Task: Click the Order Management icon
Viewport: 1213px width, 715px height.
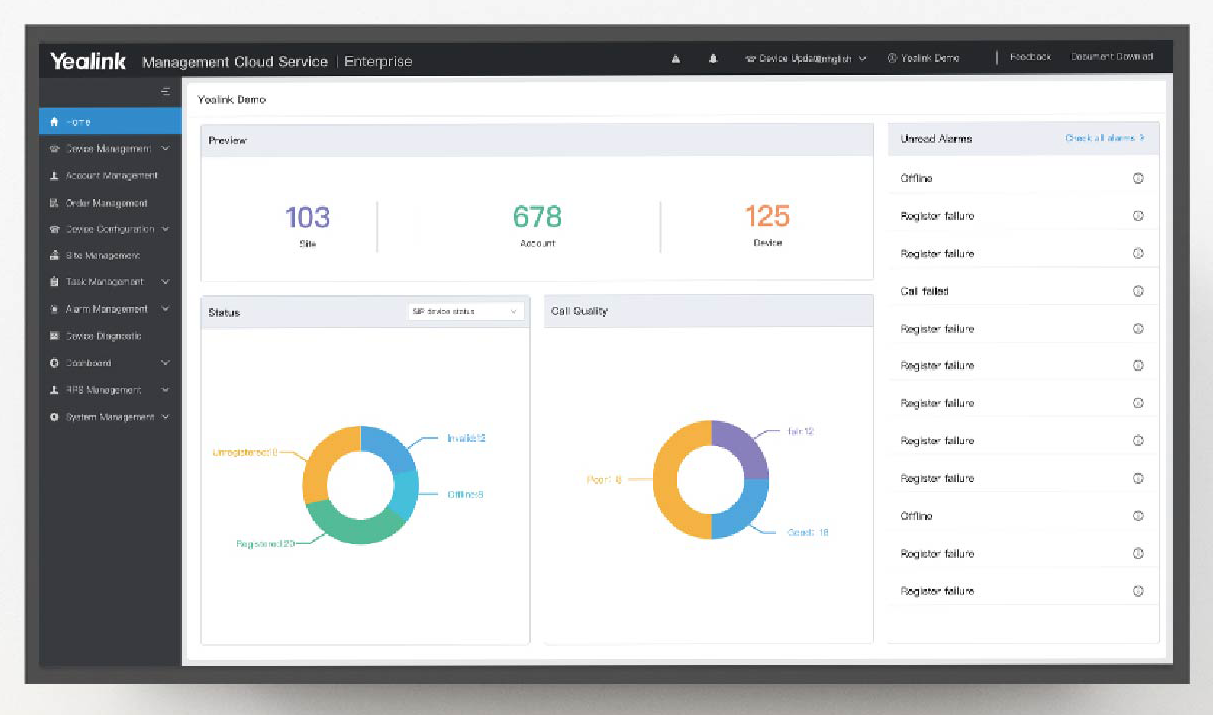Action: click(55, 202)
